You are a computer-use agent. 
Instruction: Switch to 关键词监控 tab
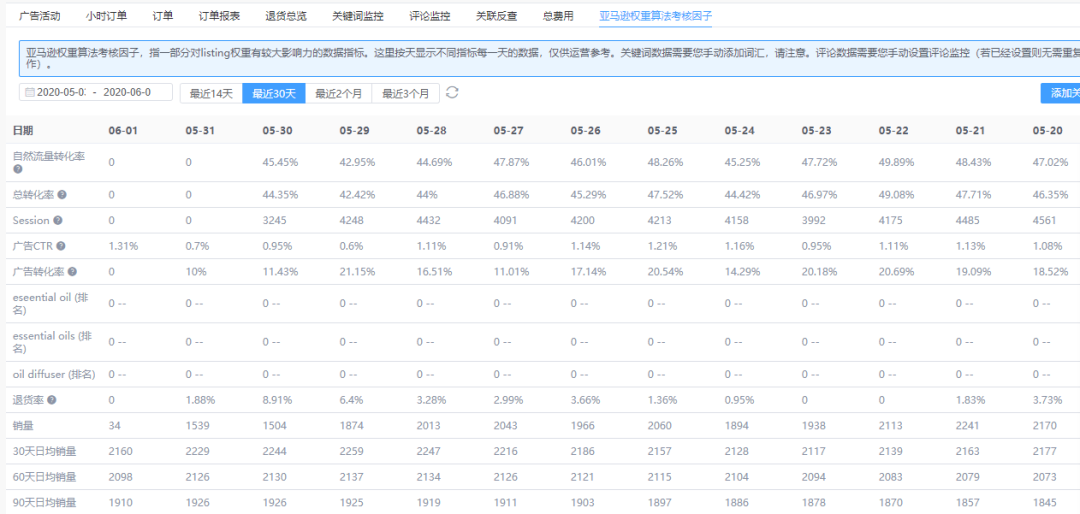point(357,16)
